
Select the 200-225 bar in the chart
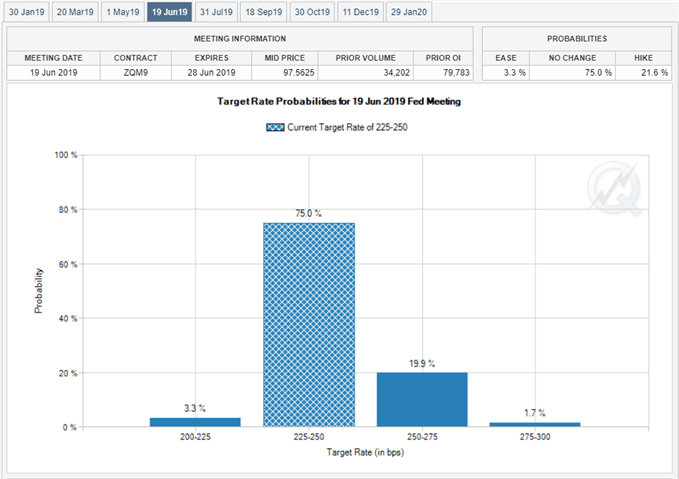tap(195, 422)
